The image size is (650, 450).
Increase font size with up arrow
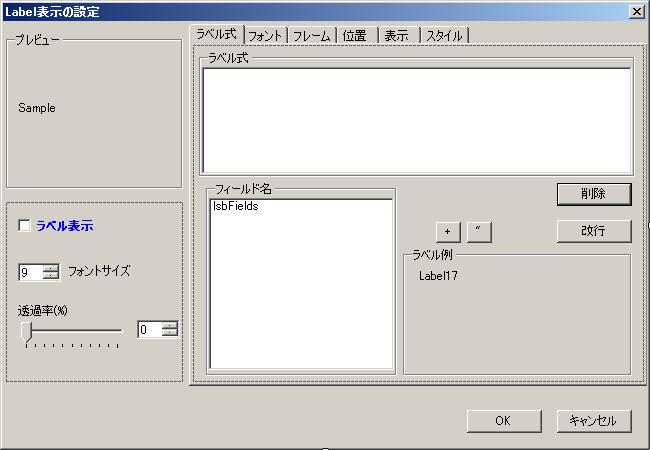[x=51, y=267]
